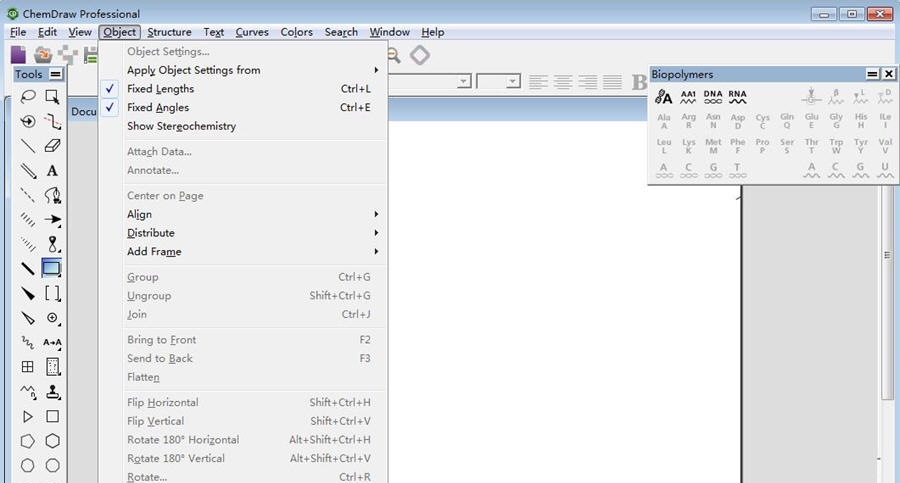Open the Structure menu

tap(169, 32)
